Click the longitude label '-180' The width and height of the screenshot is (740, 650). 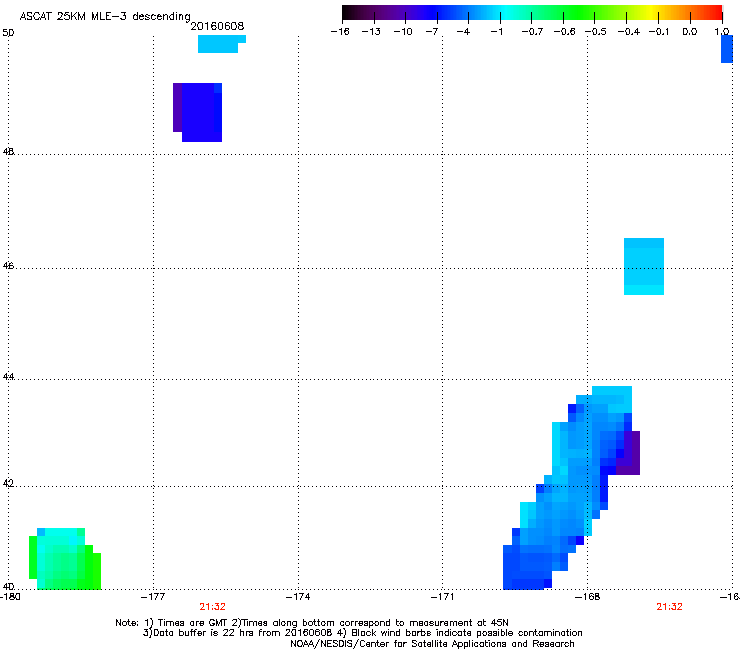click(x=10, y=597)
